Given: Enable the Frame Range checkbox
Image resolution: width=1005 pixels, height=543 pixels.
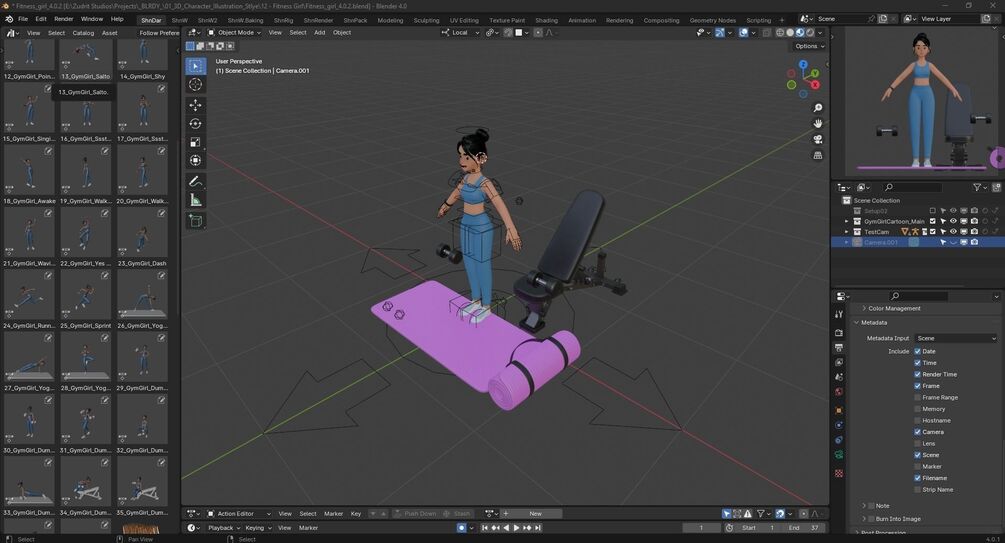Looking at the screenshot, I should pyautogui.click(x=917, y=397).
